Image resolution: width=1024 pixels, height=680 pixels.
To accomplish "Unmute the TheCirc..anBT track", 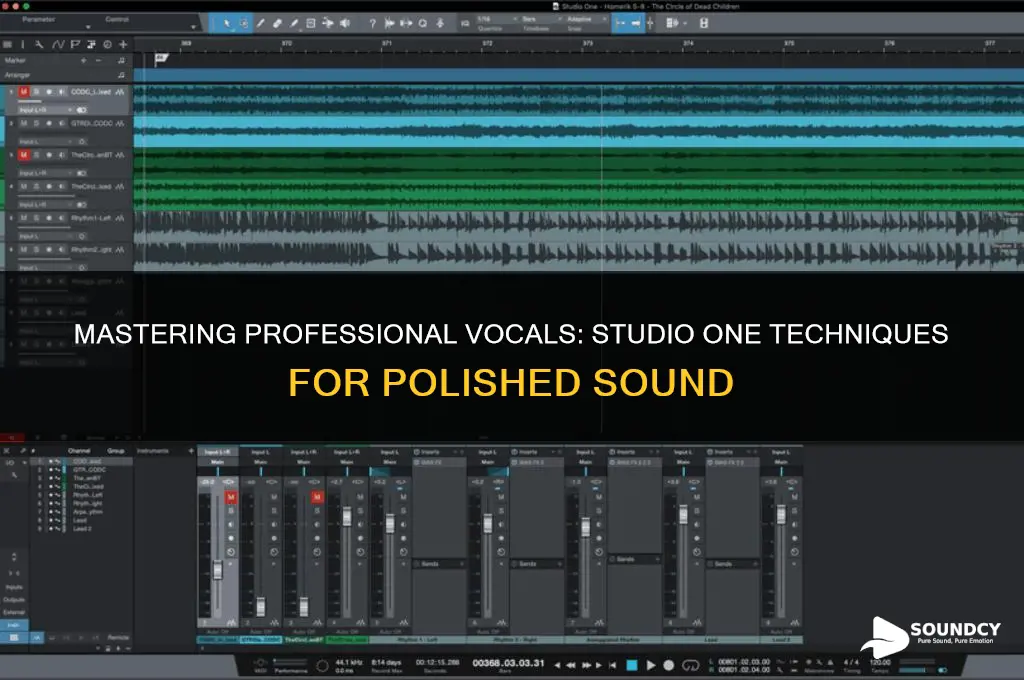I will [24, 155].
